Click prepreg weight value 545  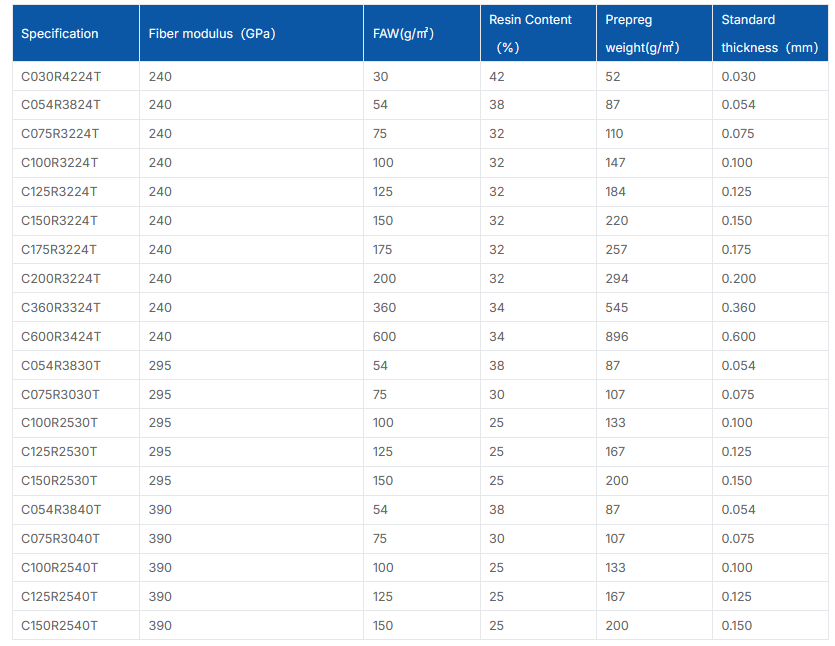click(617, 308)
